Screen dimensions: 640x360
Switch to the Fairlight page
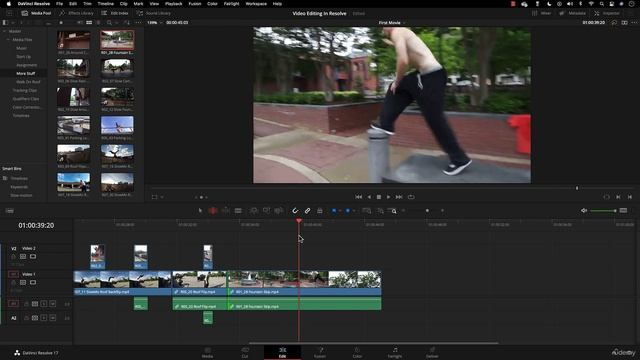click(x=395, y=353)
